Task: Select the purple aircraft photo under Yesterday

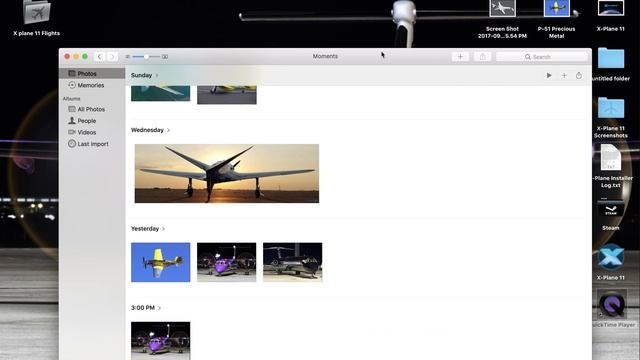Action: click(x=227, y=262)
